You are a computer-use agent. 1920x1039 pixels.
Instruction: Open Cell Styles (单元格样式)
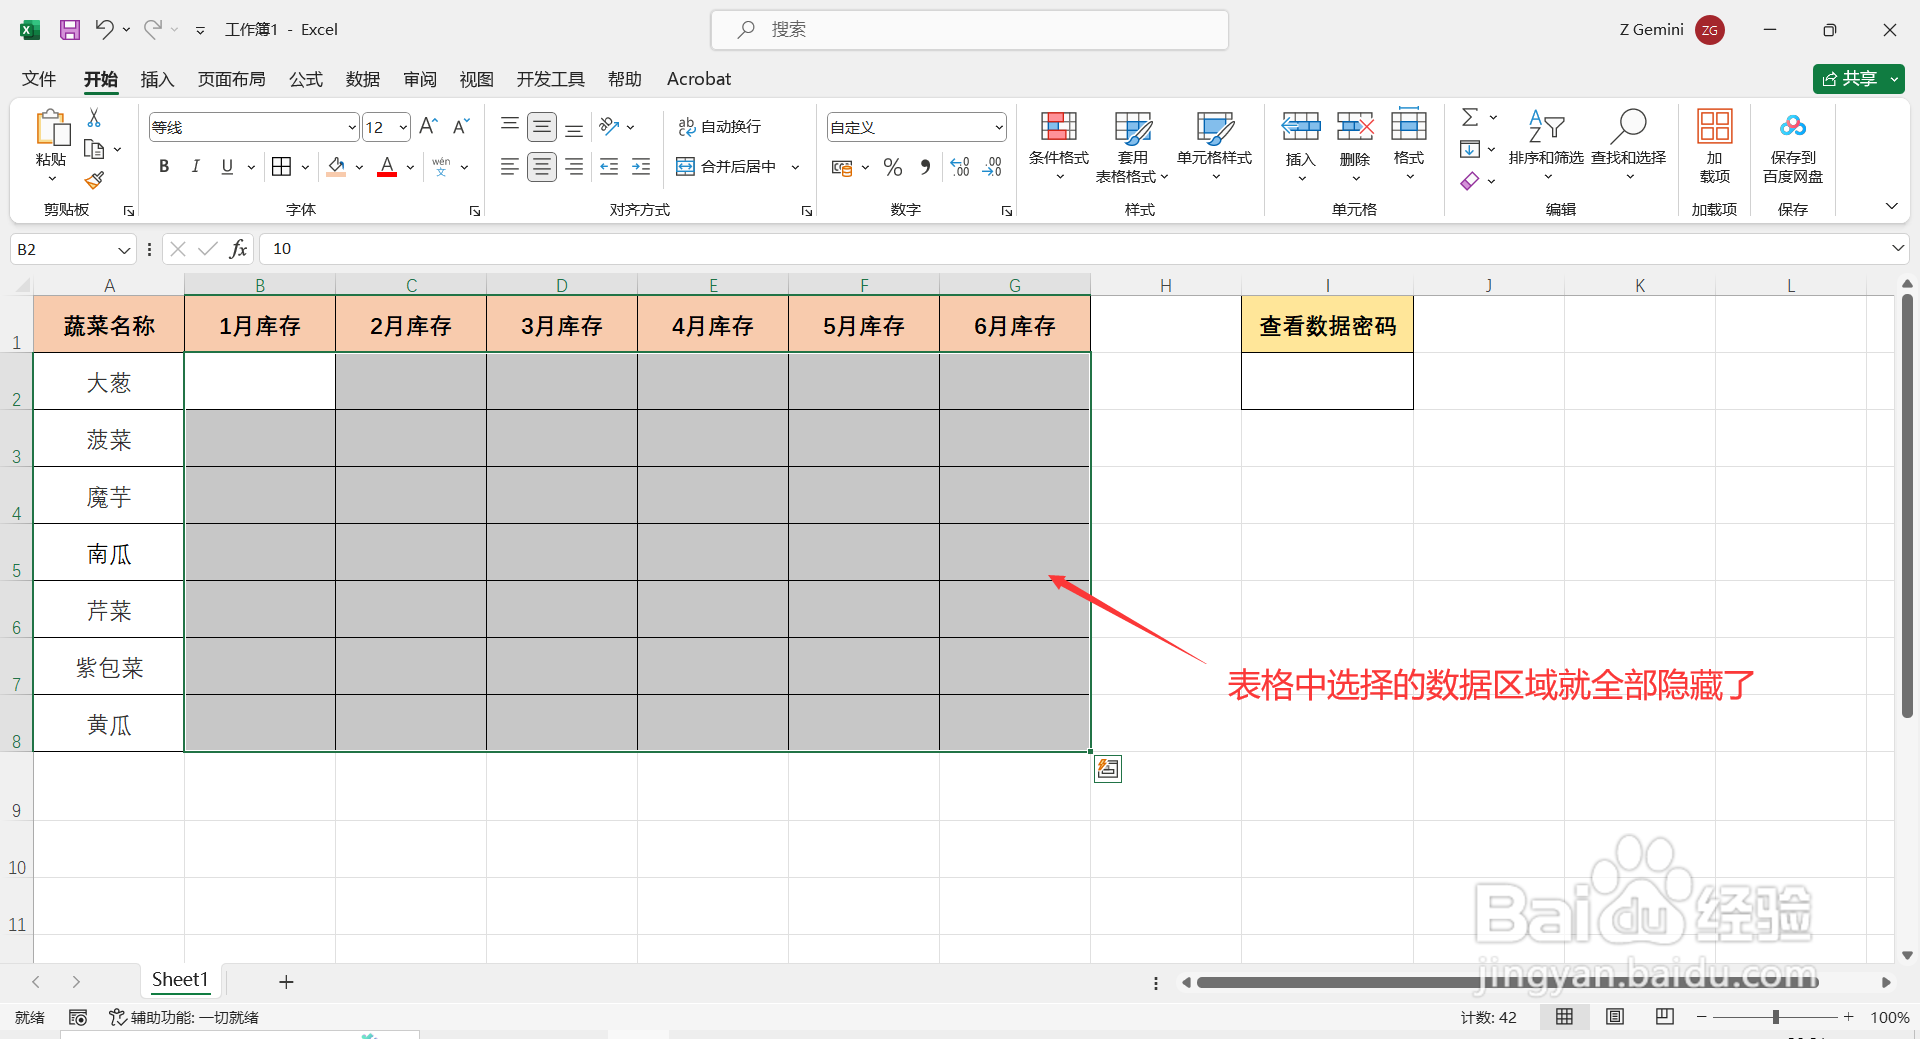pyautogui.click(x=1215, y=146)
